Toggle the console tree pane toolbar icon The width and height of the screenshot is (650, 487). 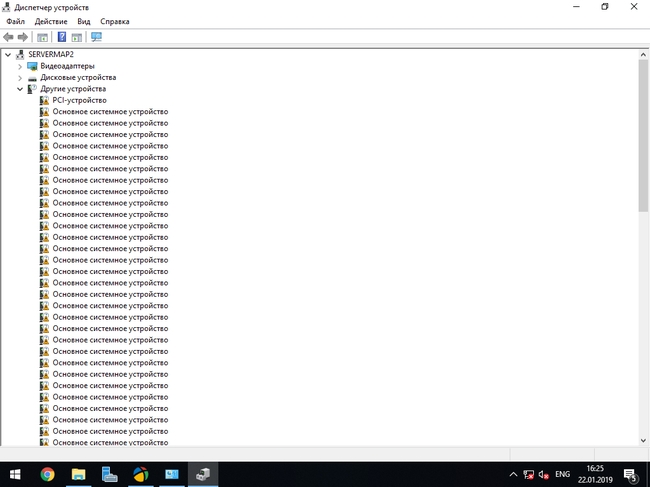point(42,37)
